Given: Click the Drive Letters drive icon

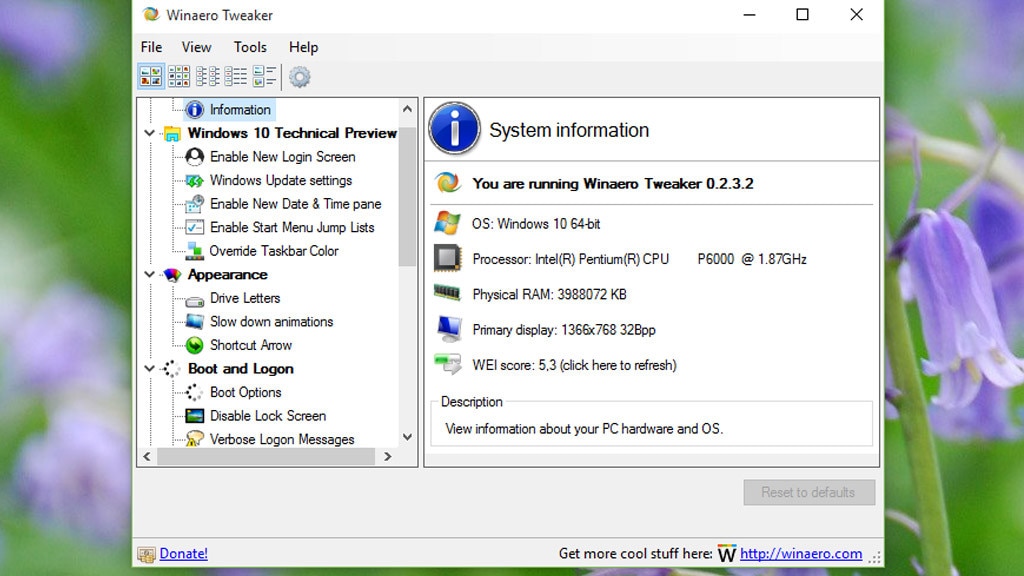Looking at the screenshot, I should [195, 300].
